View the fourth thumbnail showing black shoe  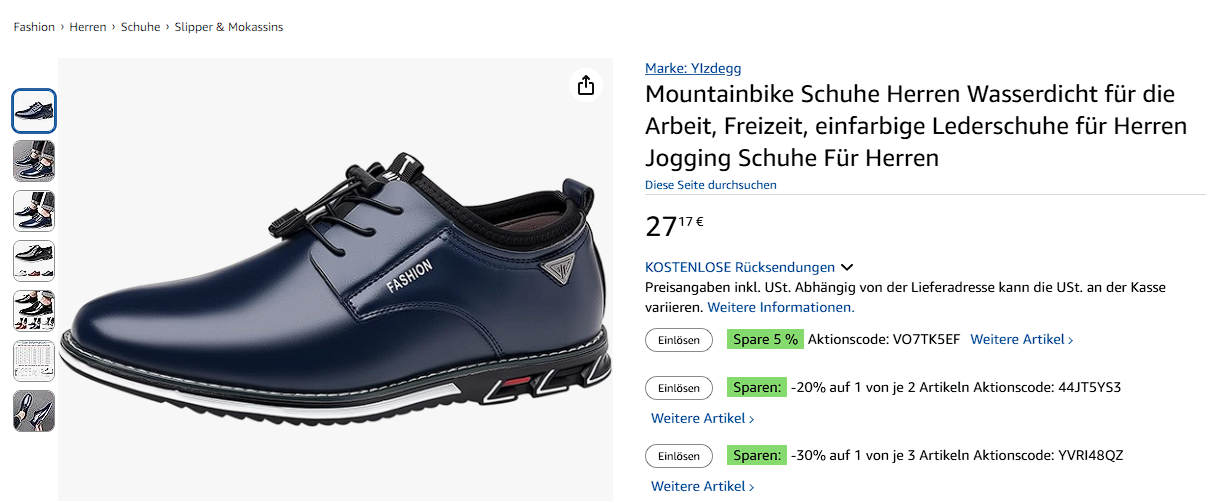pos(34,261)
